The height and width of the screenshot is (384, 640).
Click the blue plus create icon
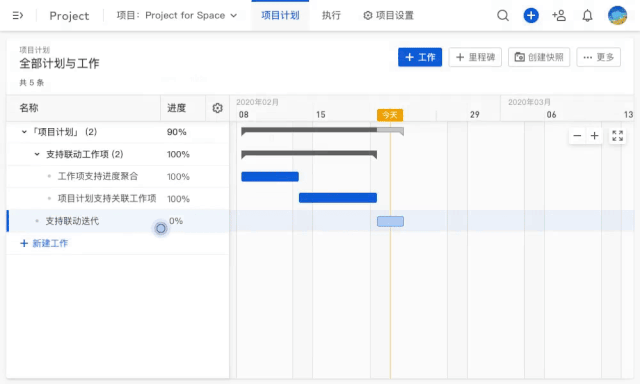click(x=531, y=16)
